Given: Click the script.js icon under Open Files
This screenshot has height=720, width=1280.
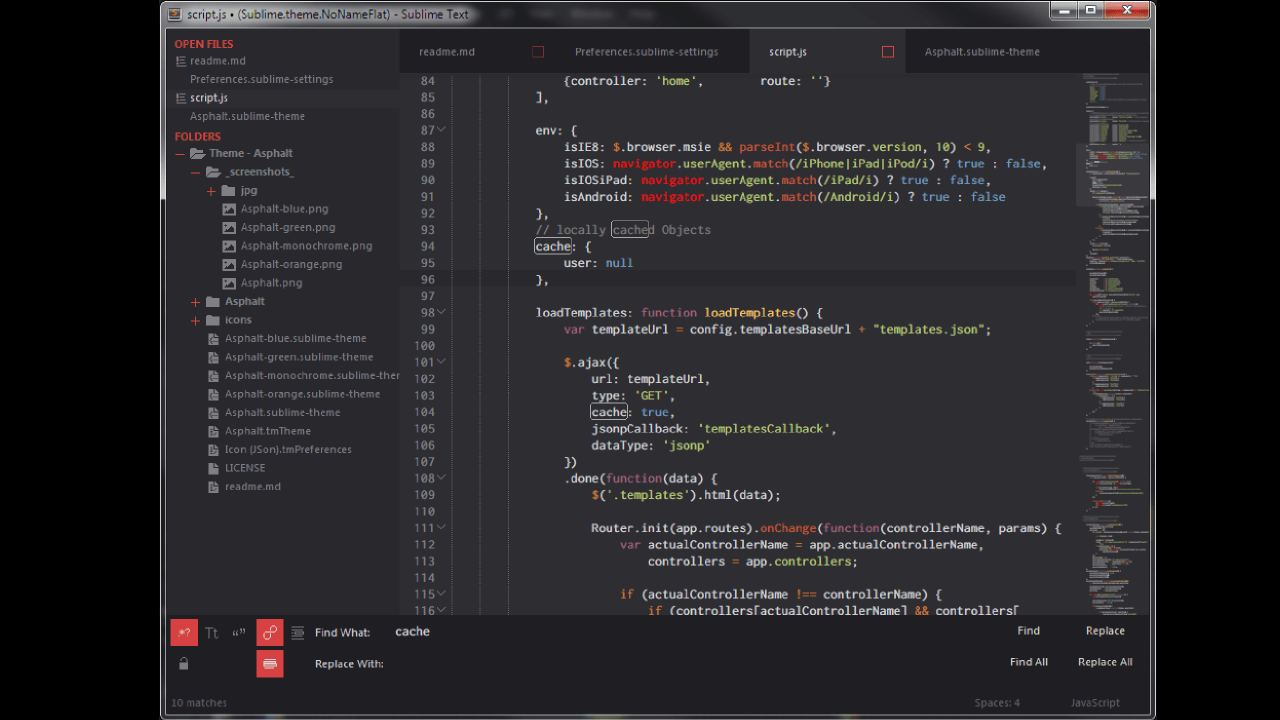Looking at the screenshot, I should tap(181, 98).
